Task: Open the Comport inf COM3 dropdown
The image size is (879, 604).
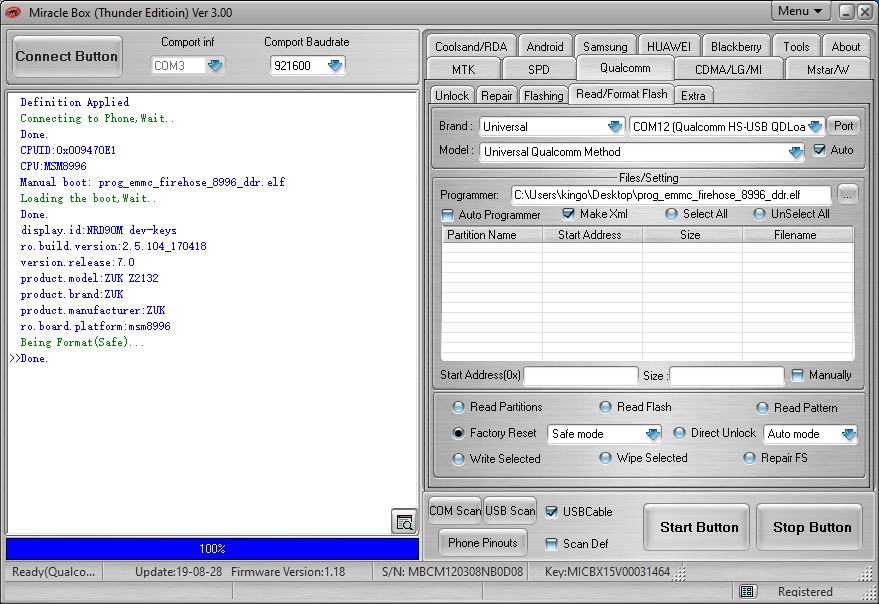Action: (215, 66)
